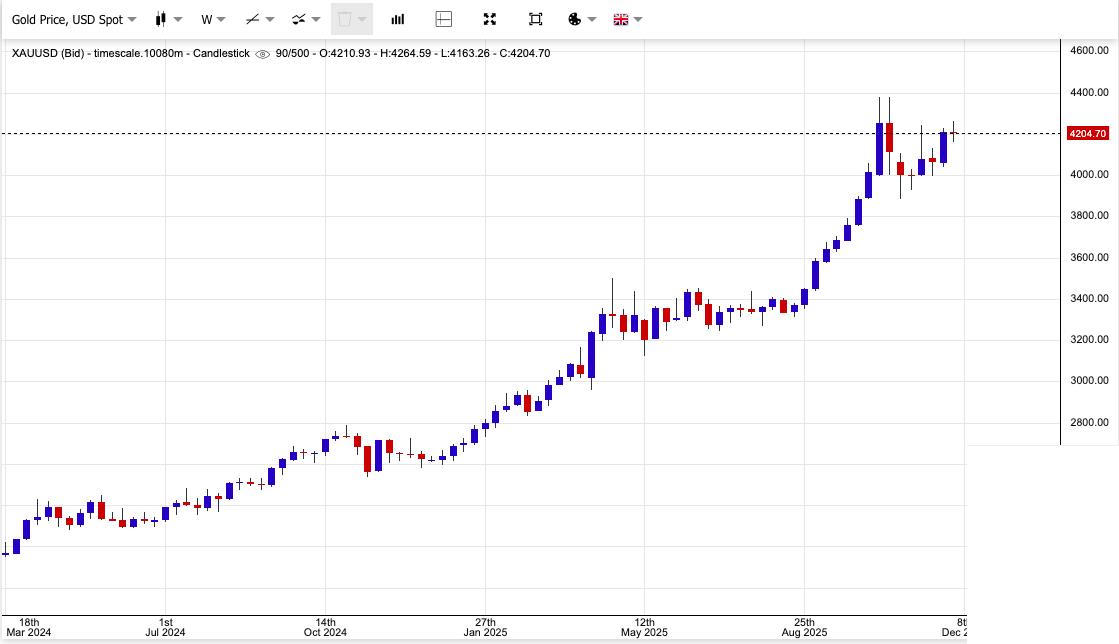Image resolution: width=1119 pixels, height=644 pixels.
Task: Expand the Gold Price, USD Spot dropdown
Action: pyautogui.click(x=74, y=19)
